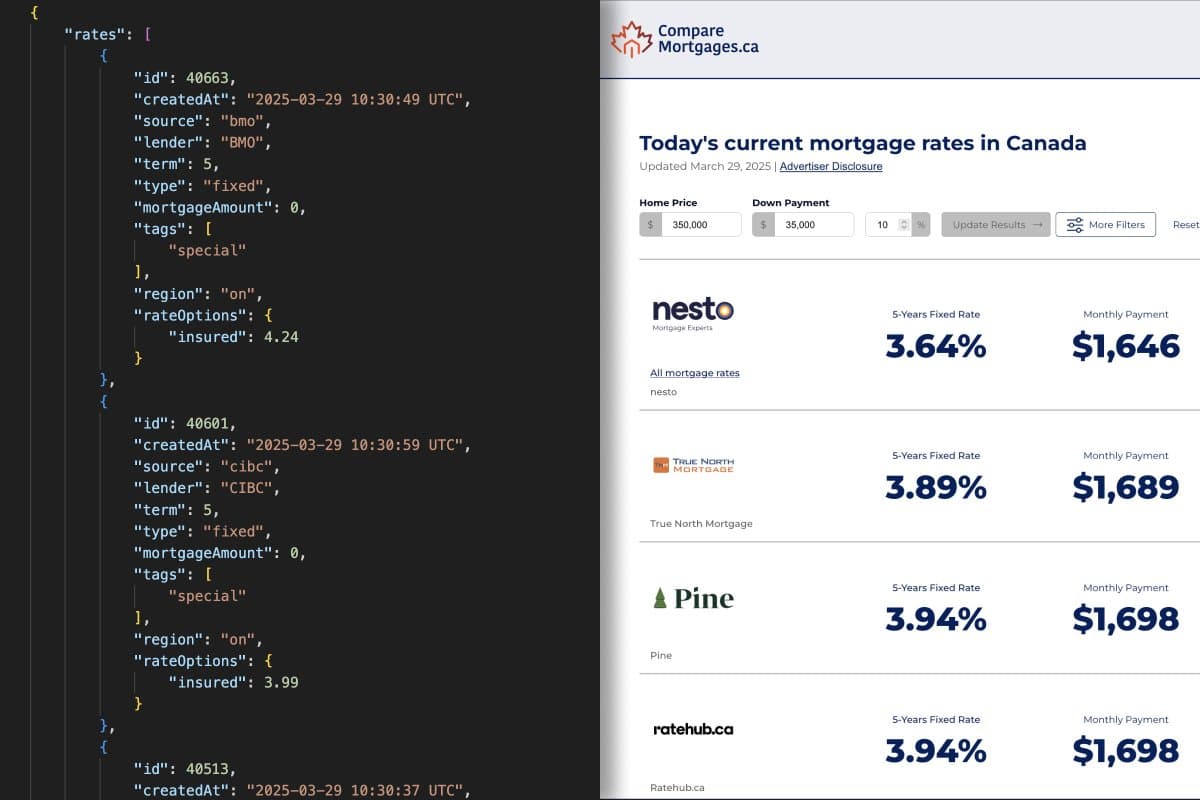Adjust the down payment percent stepper arrows
Screen dimensions: 1200x800
pyautogui.click(x=903, y=225)
